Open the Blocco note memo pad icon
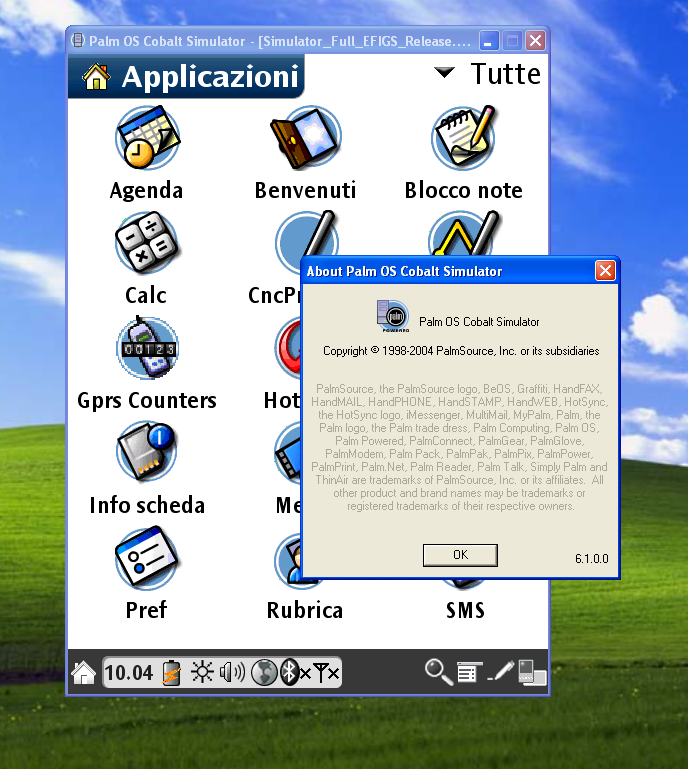The image size is (688, 769). coord(464,137)
